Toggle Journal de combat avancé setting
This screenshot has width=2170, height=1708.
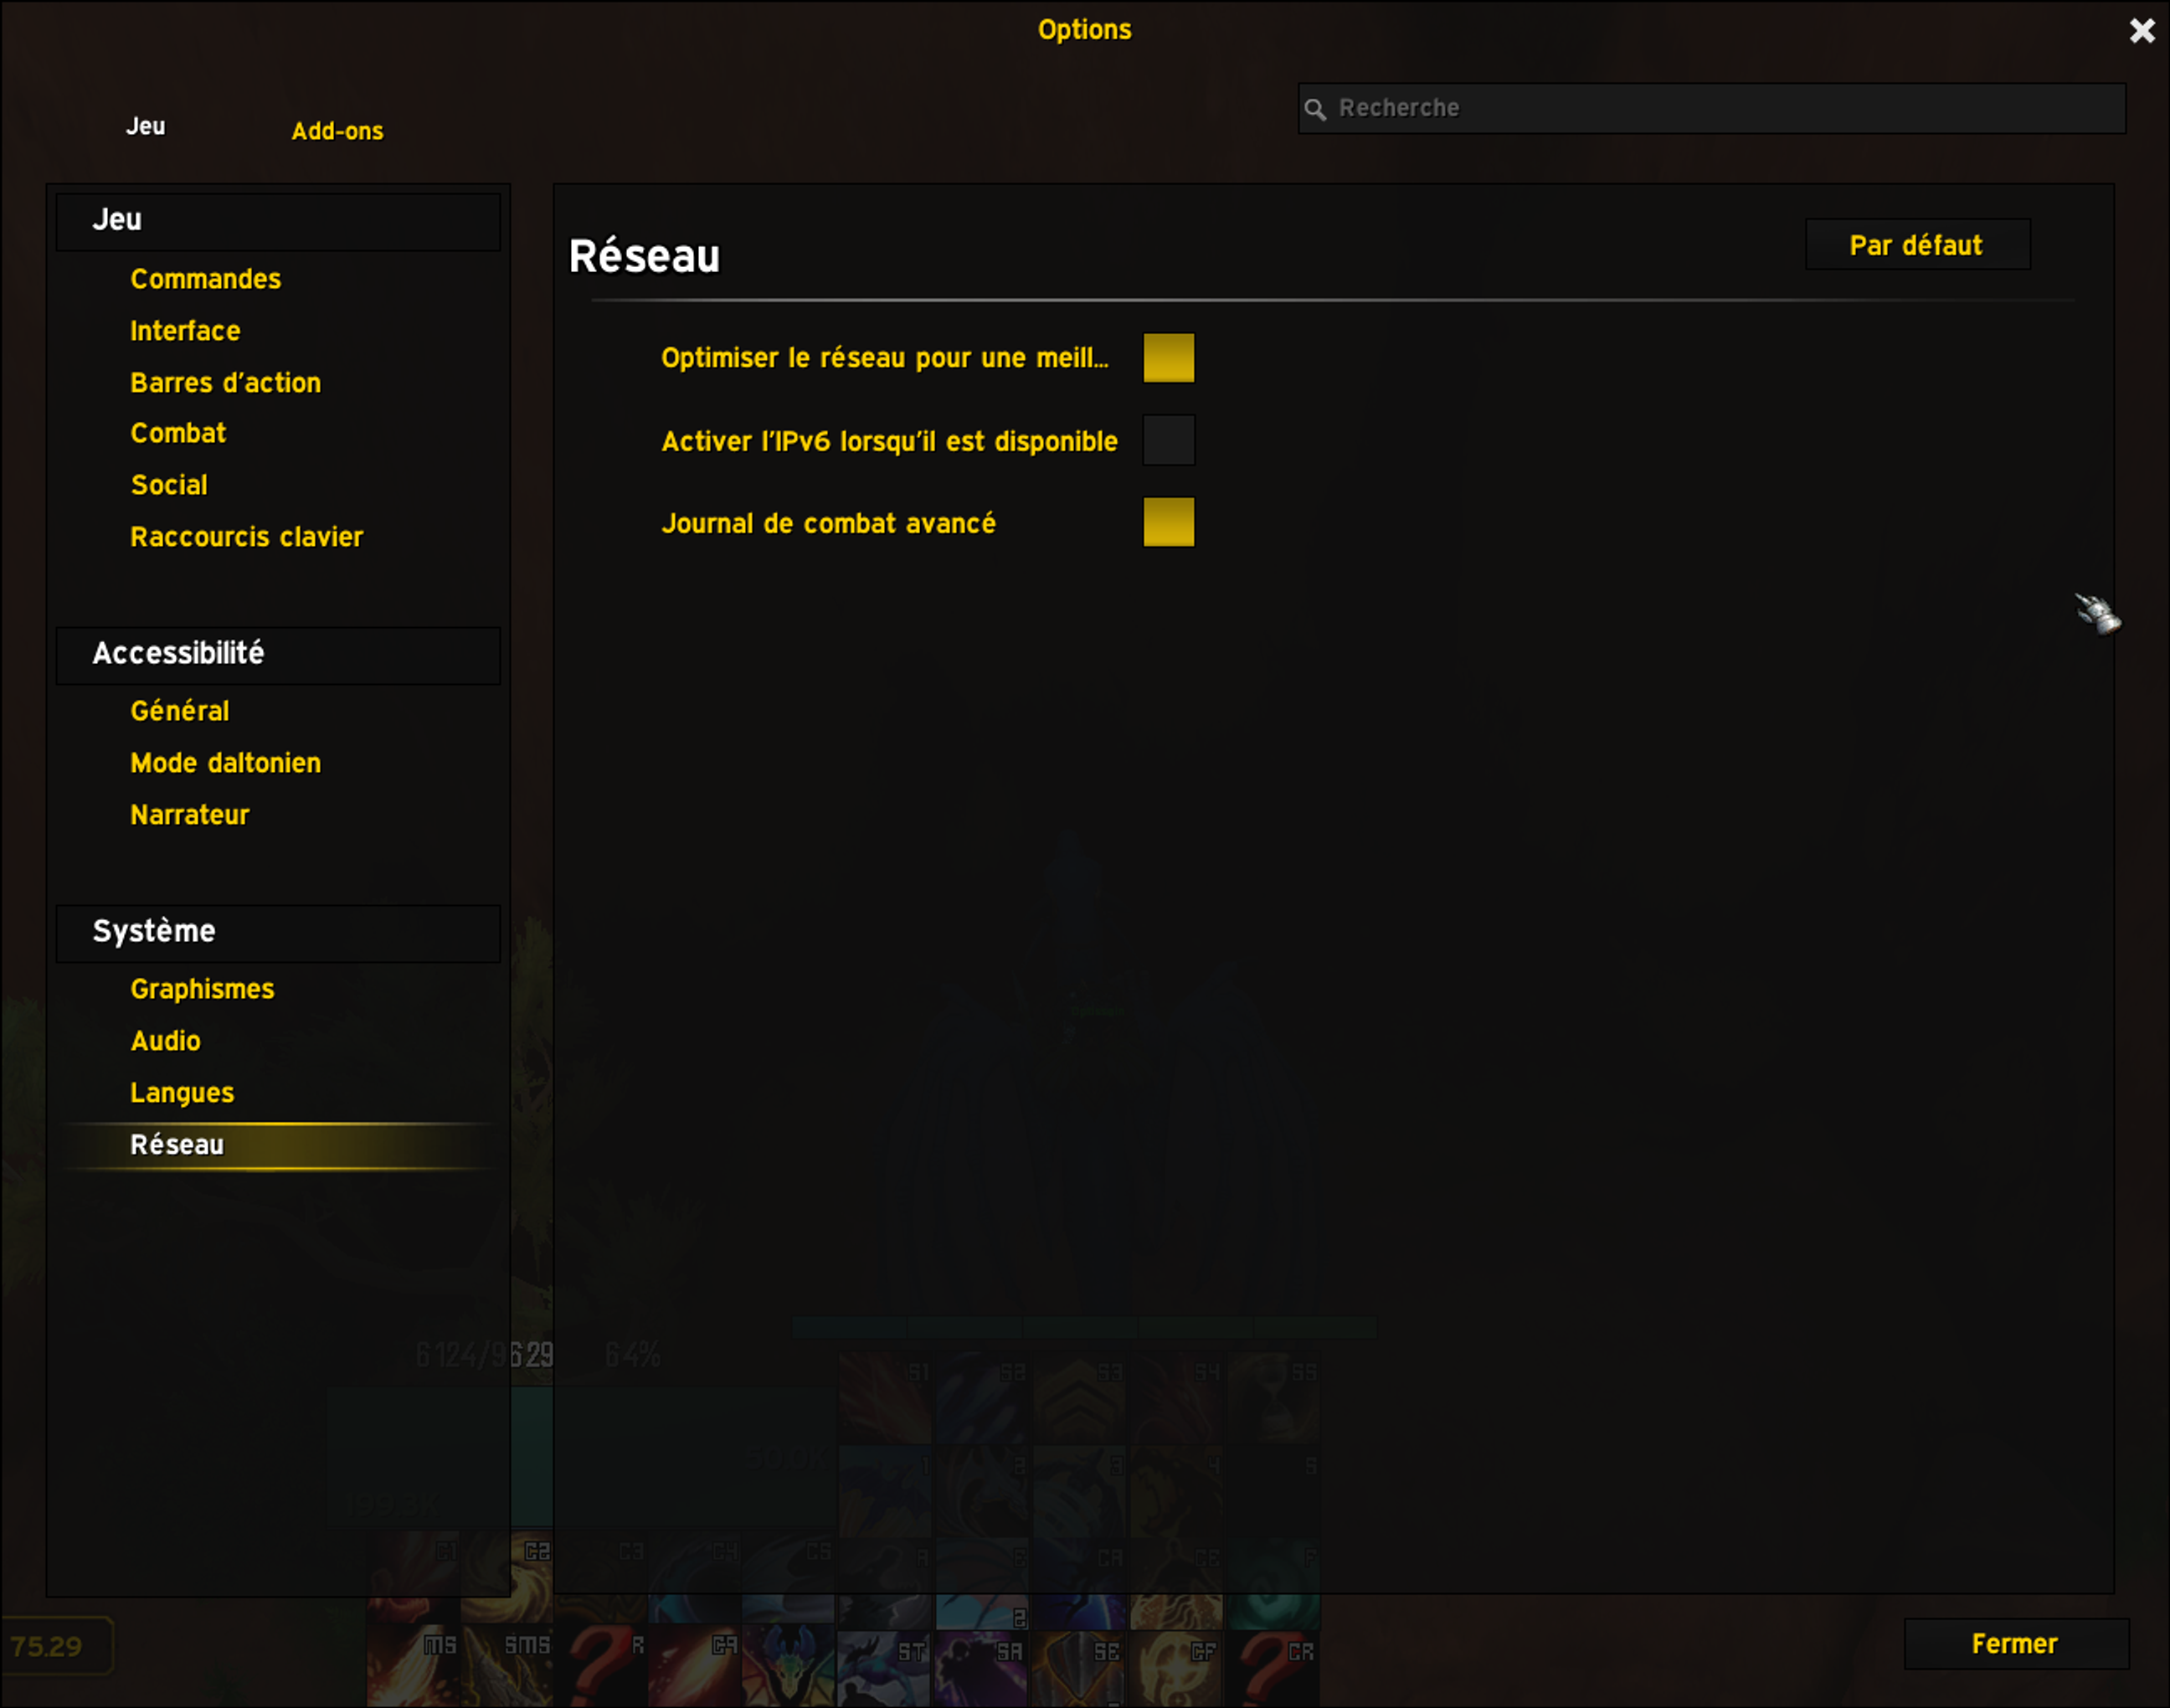(x=1166, y=523)
